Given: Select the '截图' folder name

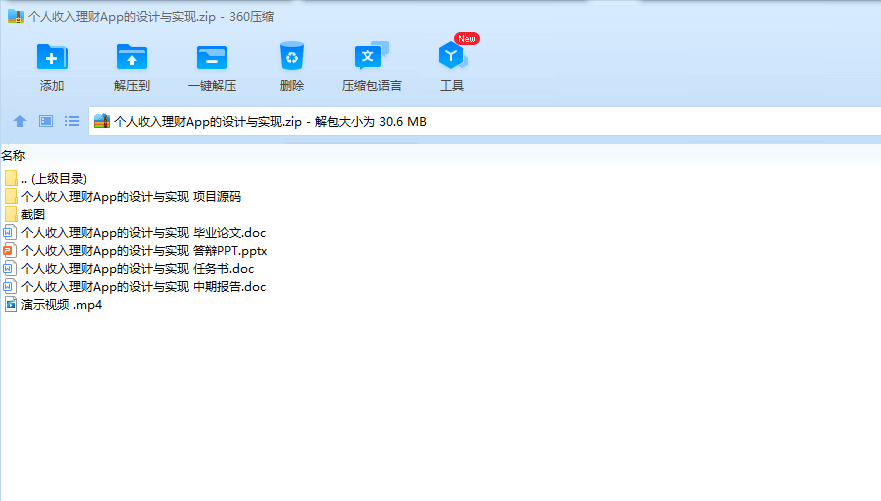Looking at the screenshot, I should (x=33, y=215).
